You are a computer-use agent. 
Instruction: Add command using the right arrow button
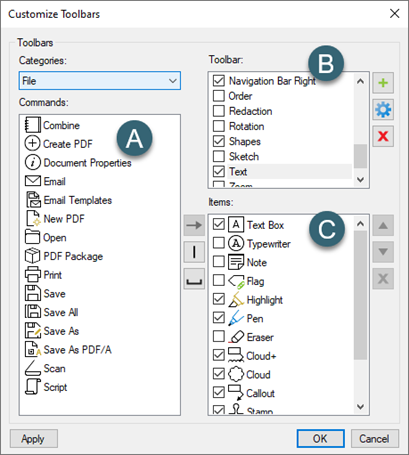click(194, 225)
